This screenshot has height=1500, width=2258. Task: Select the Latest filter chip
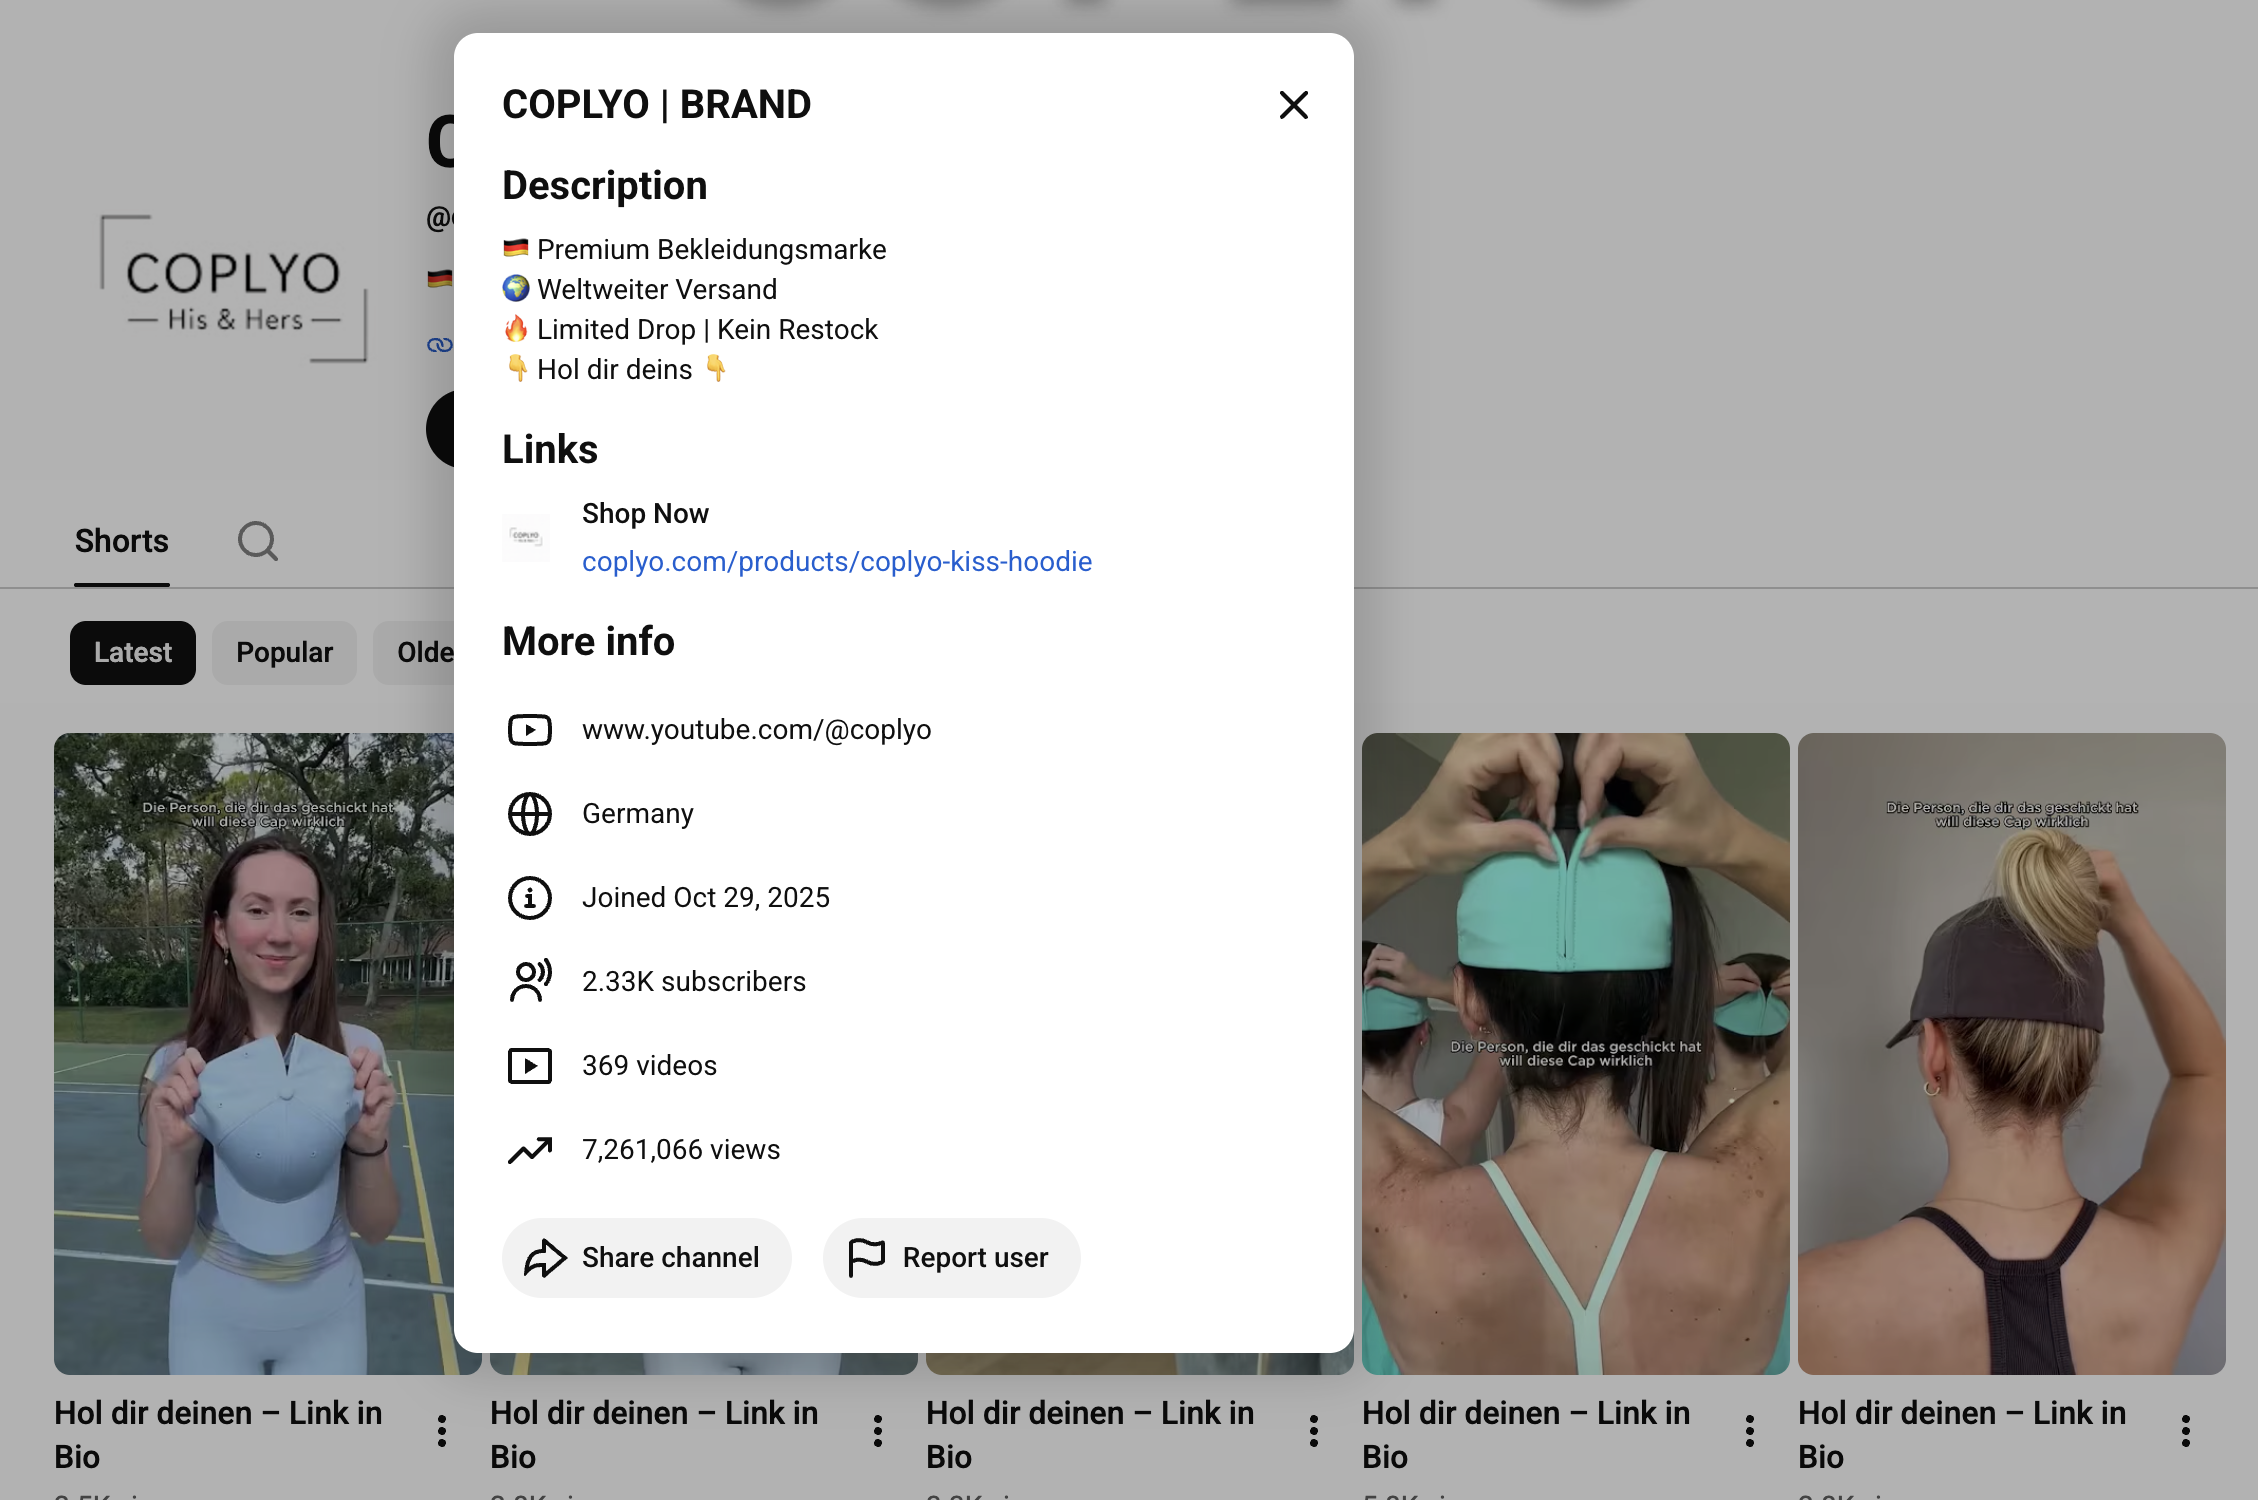point(133,652)
